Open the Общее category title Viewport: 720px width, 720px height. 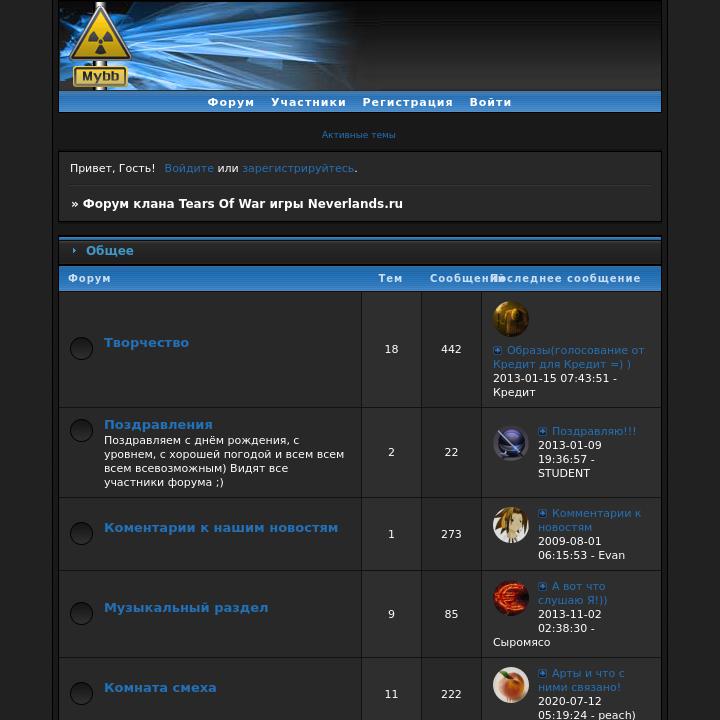tap(110, 251)
